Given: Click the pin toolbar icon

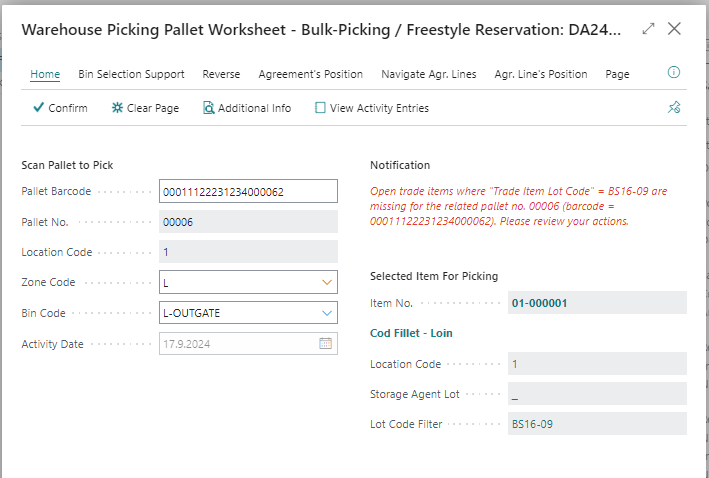Looking at the screenshot, I should (x=673, y=108).
